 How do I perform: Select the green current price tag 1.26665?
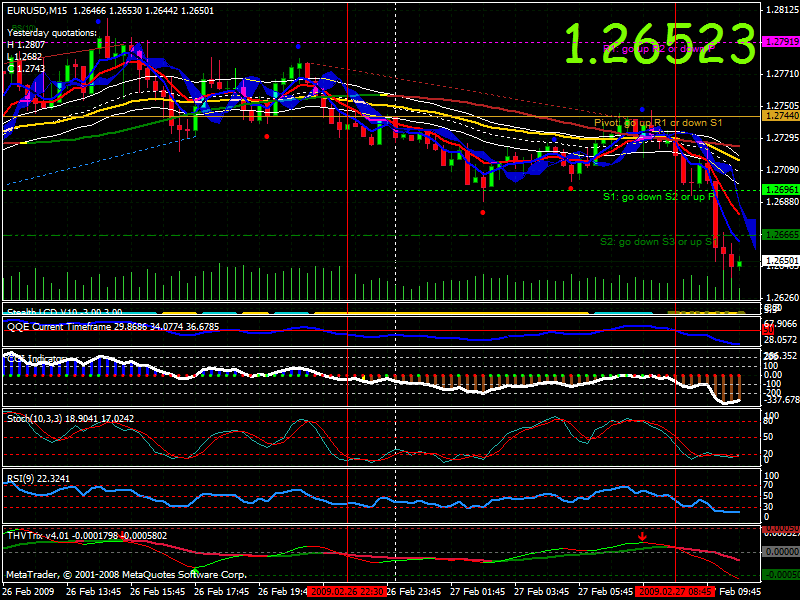[x=779, y=232]
